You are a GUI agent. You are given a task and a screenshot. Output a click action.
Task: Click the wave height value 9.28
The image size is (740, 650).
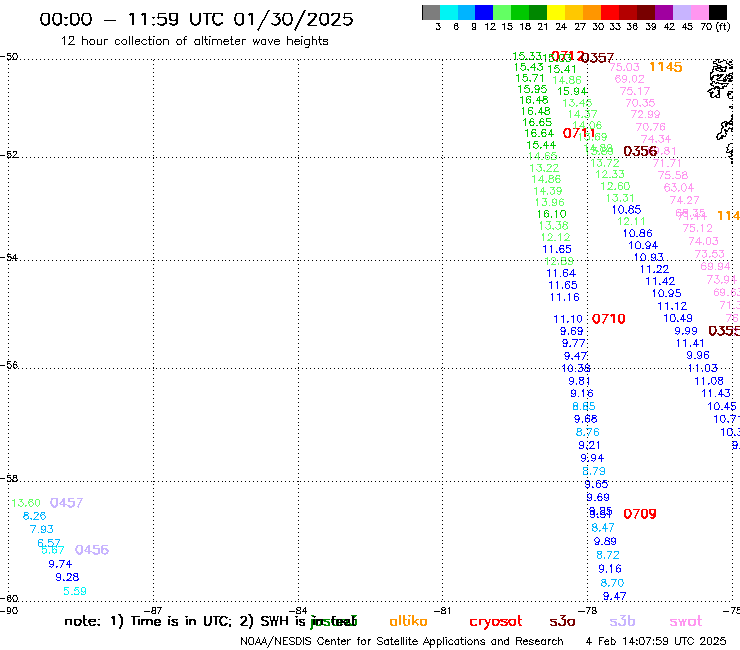(x=67, y=577)
